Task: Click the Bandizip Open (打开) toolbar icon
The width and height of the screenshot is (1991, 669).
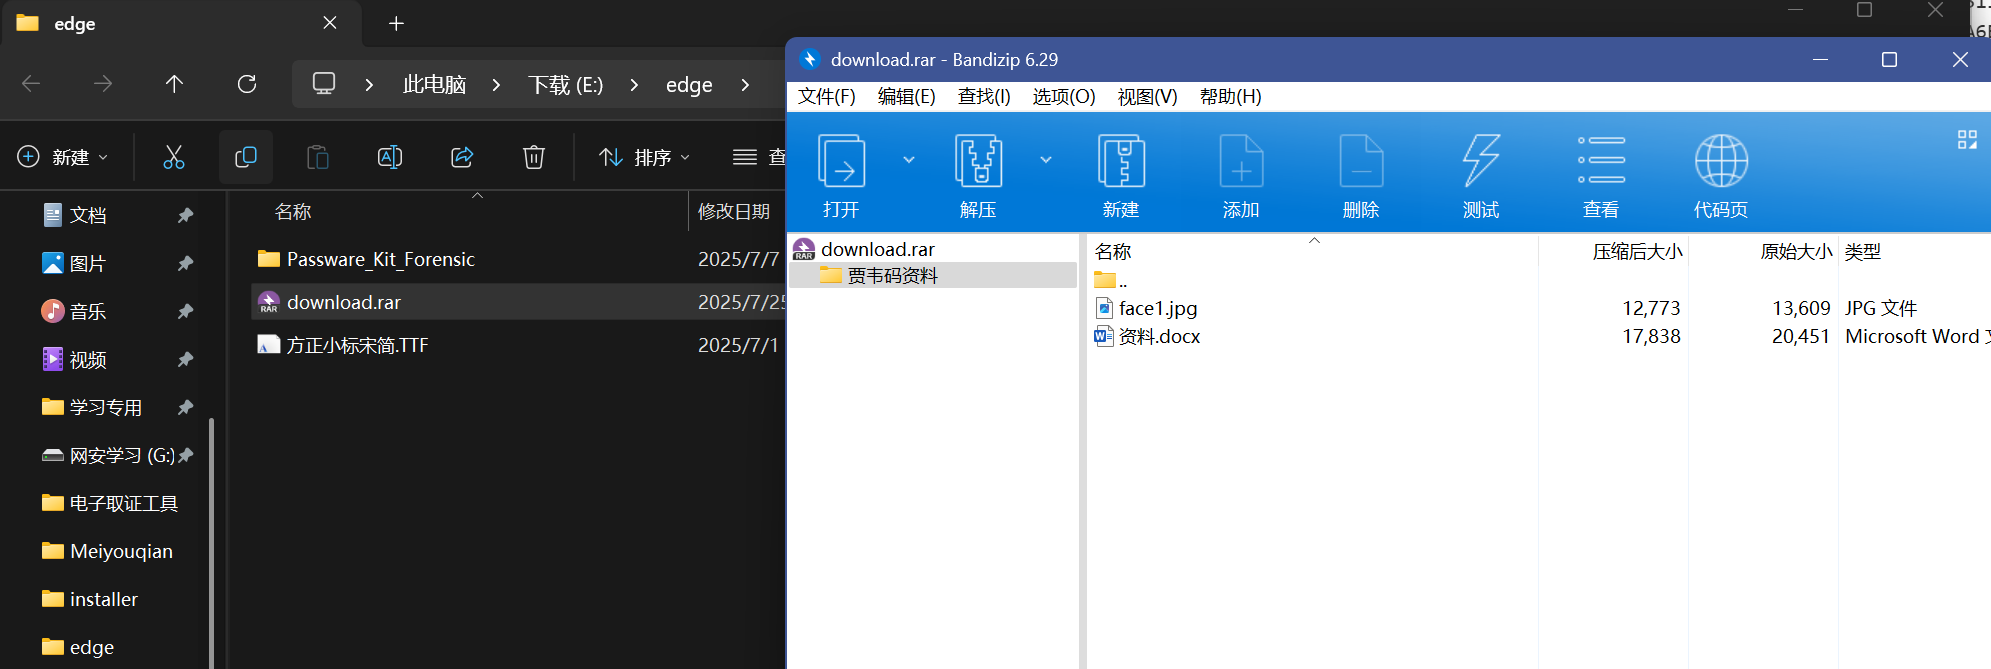Action: (841, 162)
